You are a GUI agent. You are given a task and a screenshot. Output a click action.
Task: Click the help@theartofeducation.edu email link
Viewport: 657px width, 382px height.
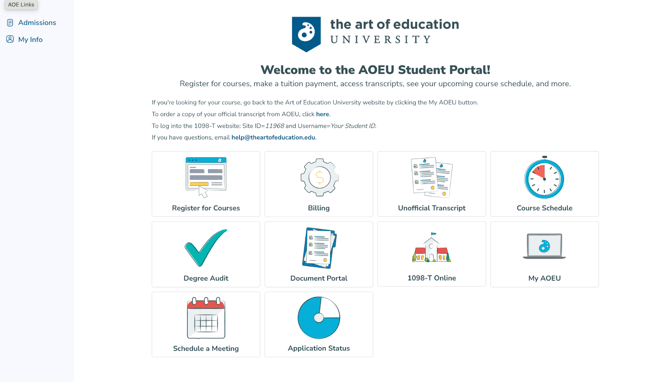pyautogui.click(x=273, y=137)
